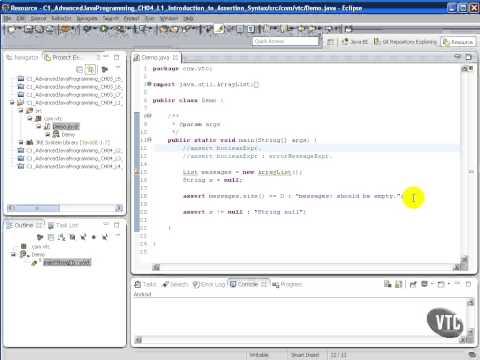Maximize the Project Explorer panel
The width and height of the screenshot is (480, 360).
(x=117, y=58)
